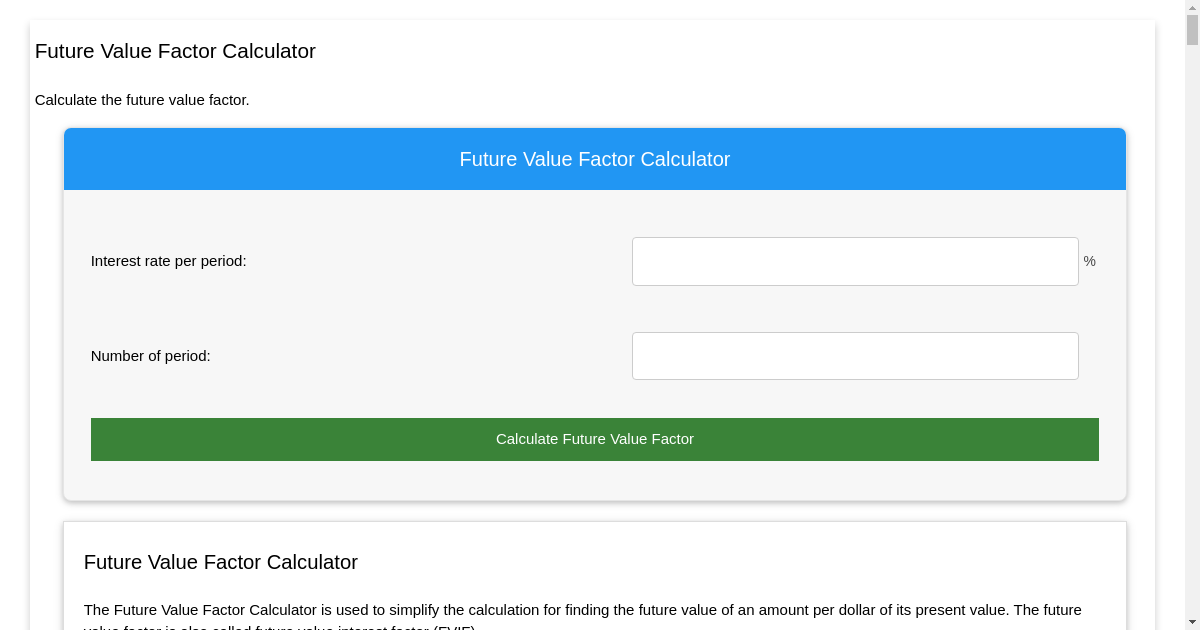Click the scrollbar up arrow
Image resolution: width=1200 pixels, height=630 pixels.
click(1193, 7)
